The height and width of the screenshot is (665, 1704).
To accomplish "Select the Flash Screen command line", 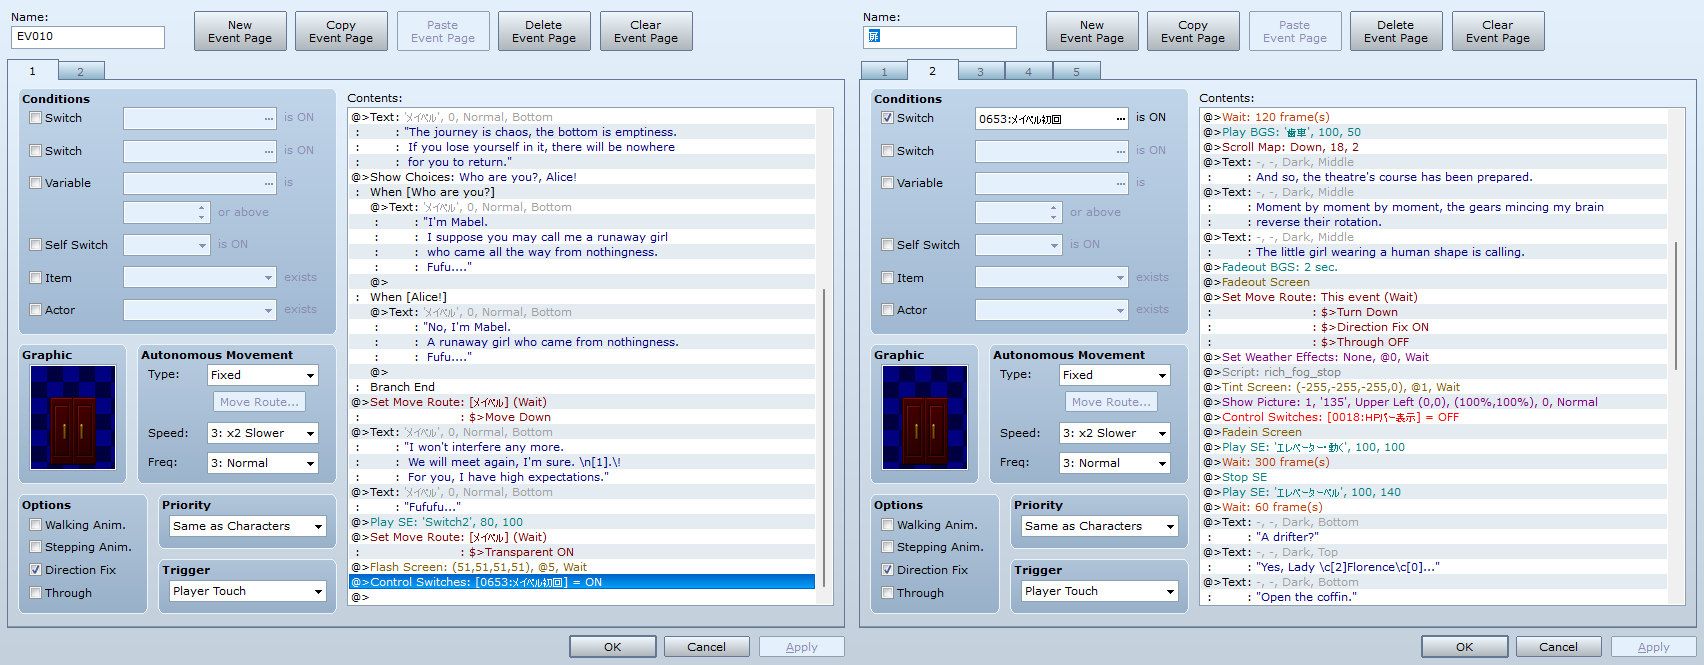I will [582, 567].
